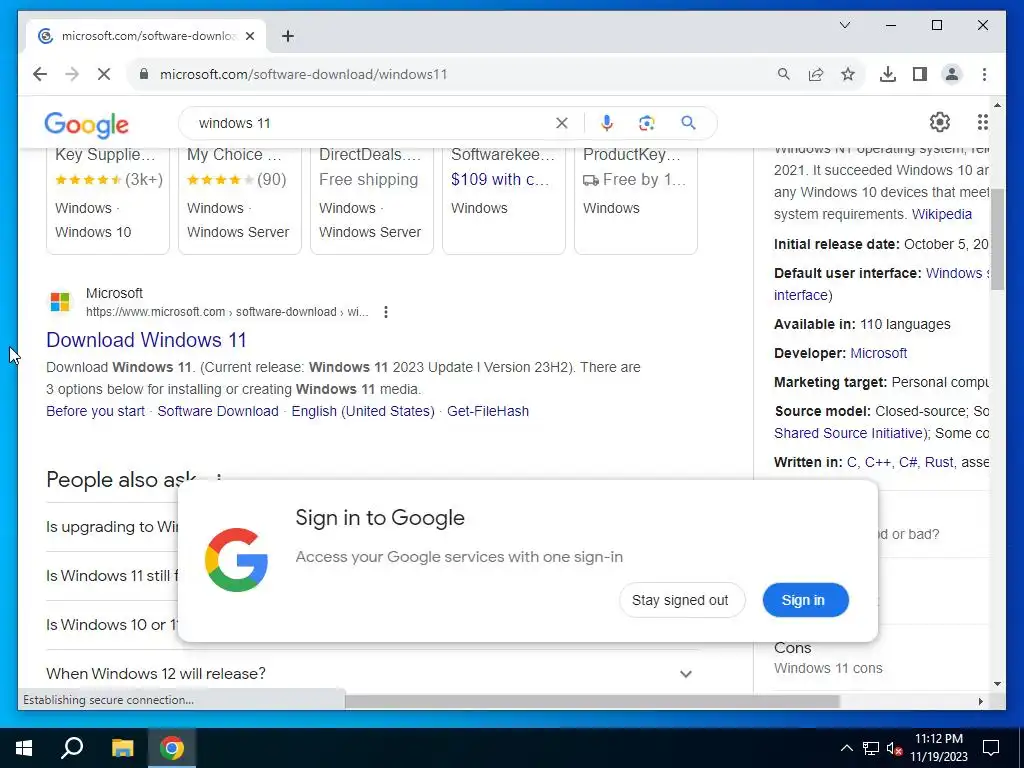Open the Before you start sitelink
Viewport: 1024px width, 768px height.
tap(95, 411)
